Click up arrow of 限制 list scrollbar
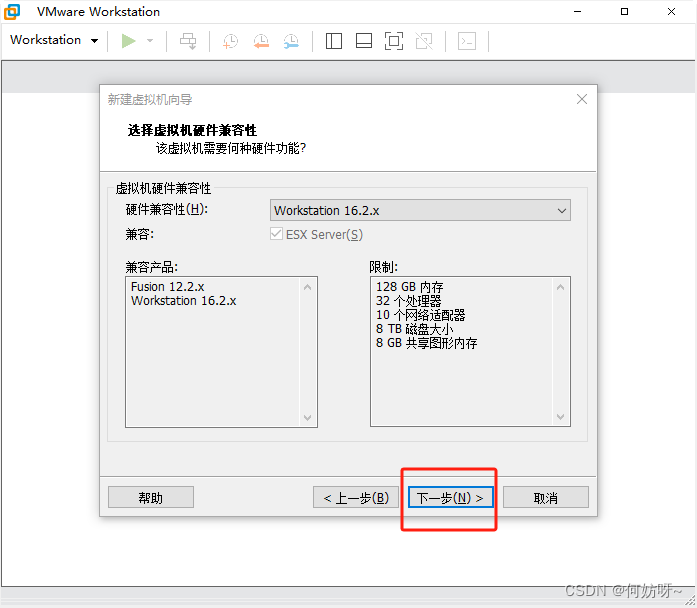 point(561,288)
